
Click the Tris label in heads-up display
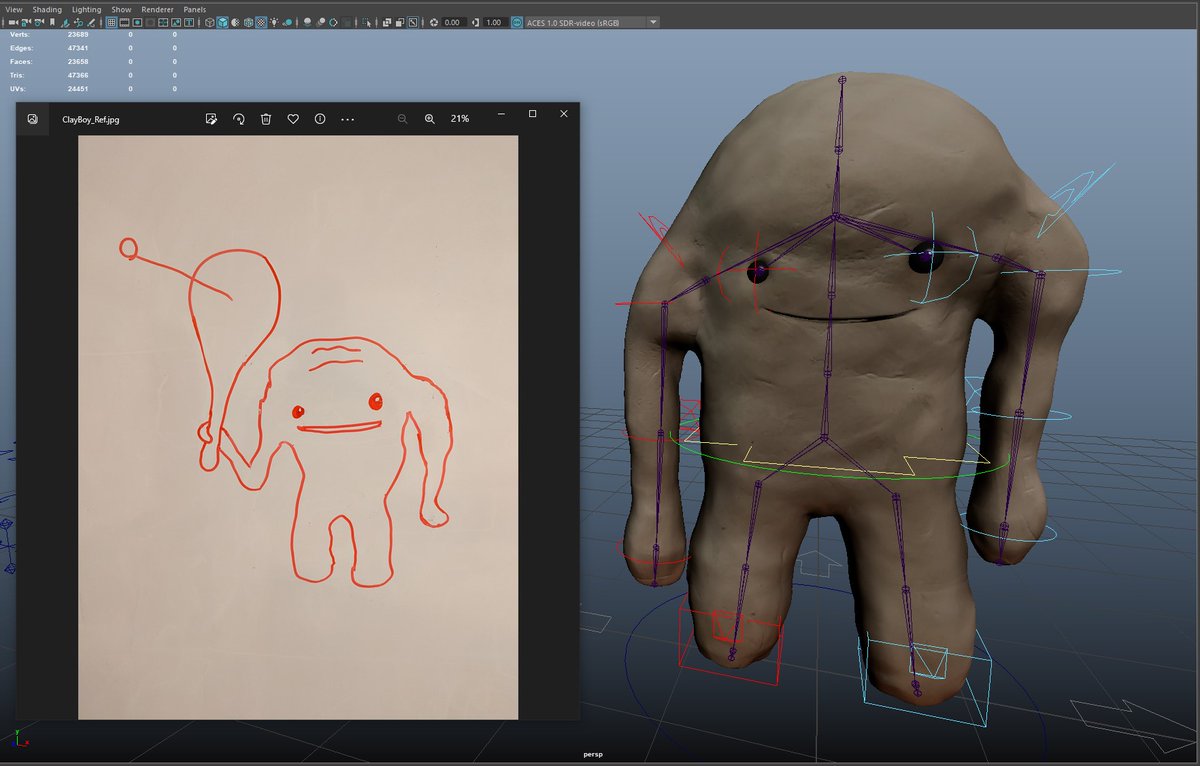tap(17, 75)
